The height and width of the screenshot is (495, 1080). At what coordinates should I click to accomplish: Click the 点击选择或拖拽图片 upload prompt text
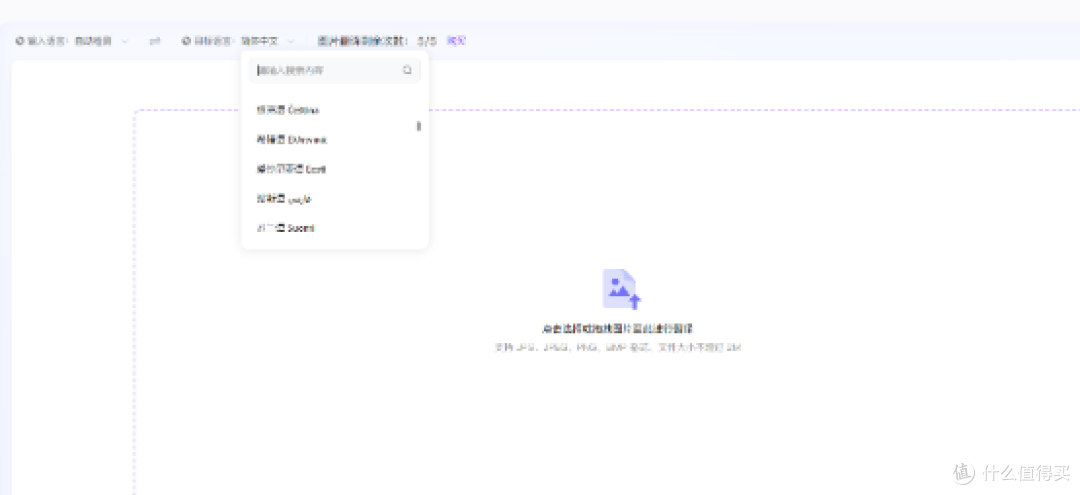(x=618, y=329)
